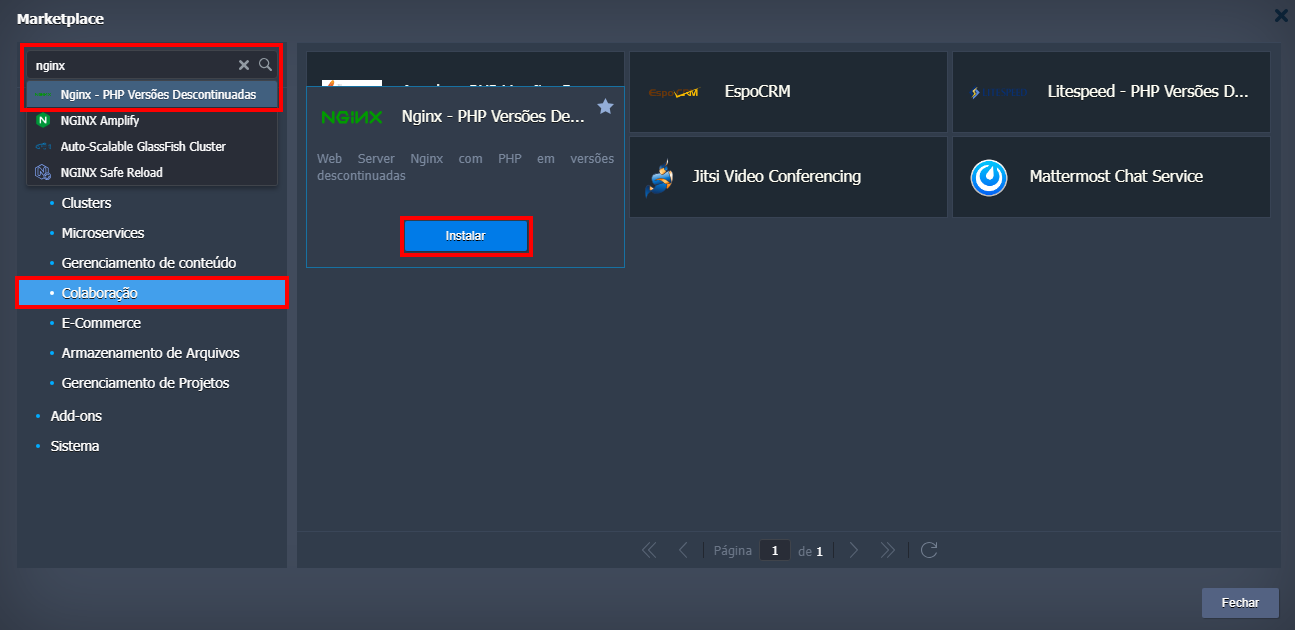Go to the first page
The height and width of the screenshot is (630, 1295).
coord(649,550)
